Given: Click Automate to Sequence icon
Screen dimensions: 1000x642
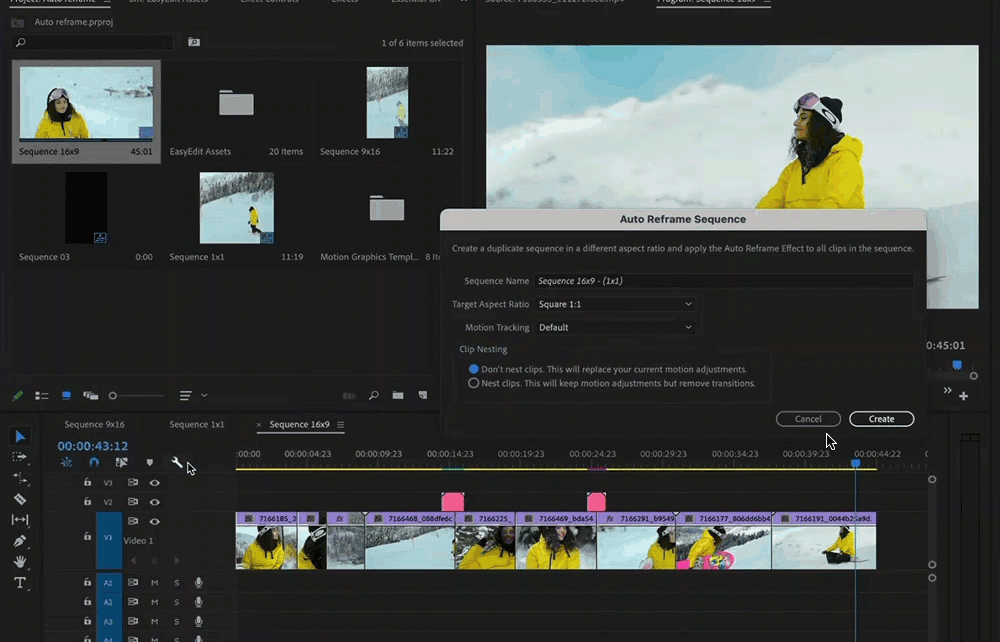Looking at the screenshot, I should click(x=349, y=396).
